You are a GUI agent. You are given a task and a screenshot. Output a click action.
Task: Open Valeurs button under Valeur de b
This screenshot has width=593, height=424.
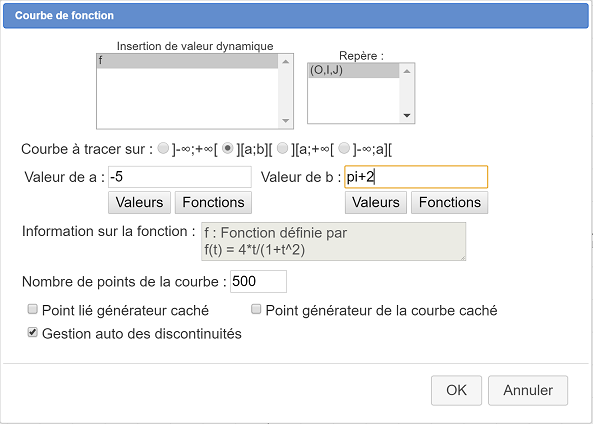pos(376,202)
